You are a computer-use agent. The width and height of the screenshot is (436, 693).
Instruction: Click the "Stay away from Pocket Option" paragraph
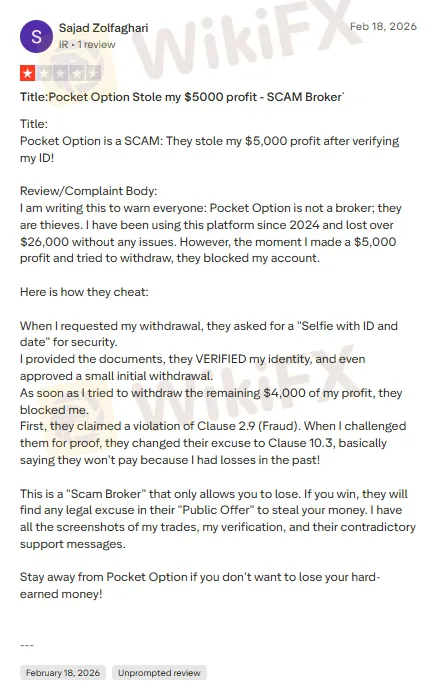coord(200,586)
